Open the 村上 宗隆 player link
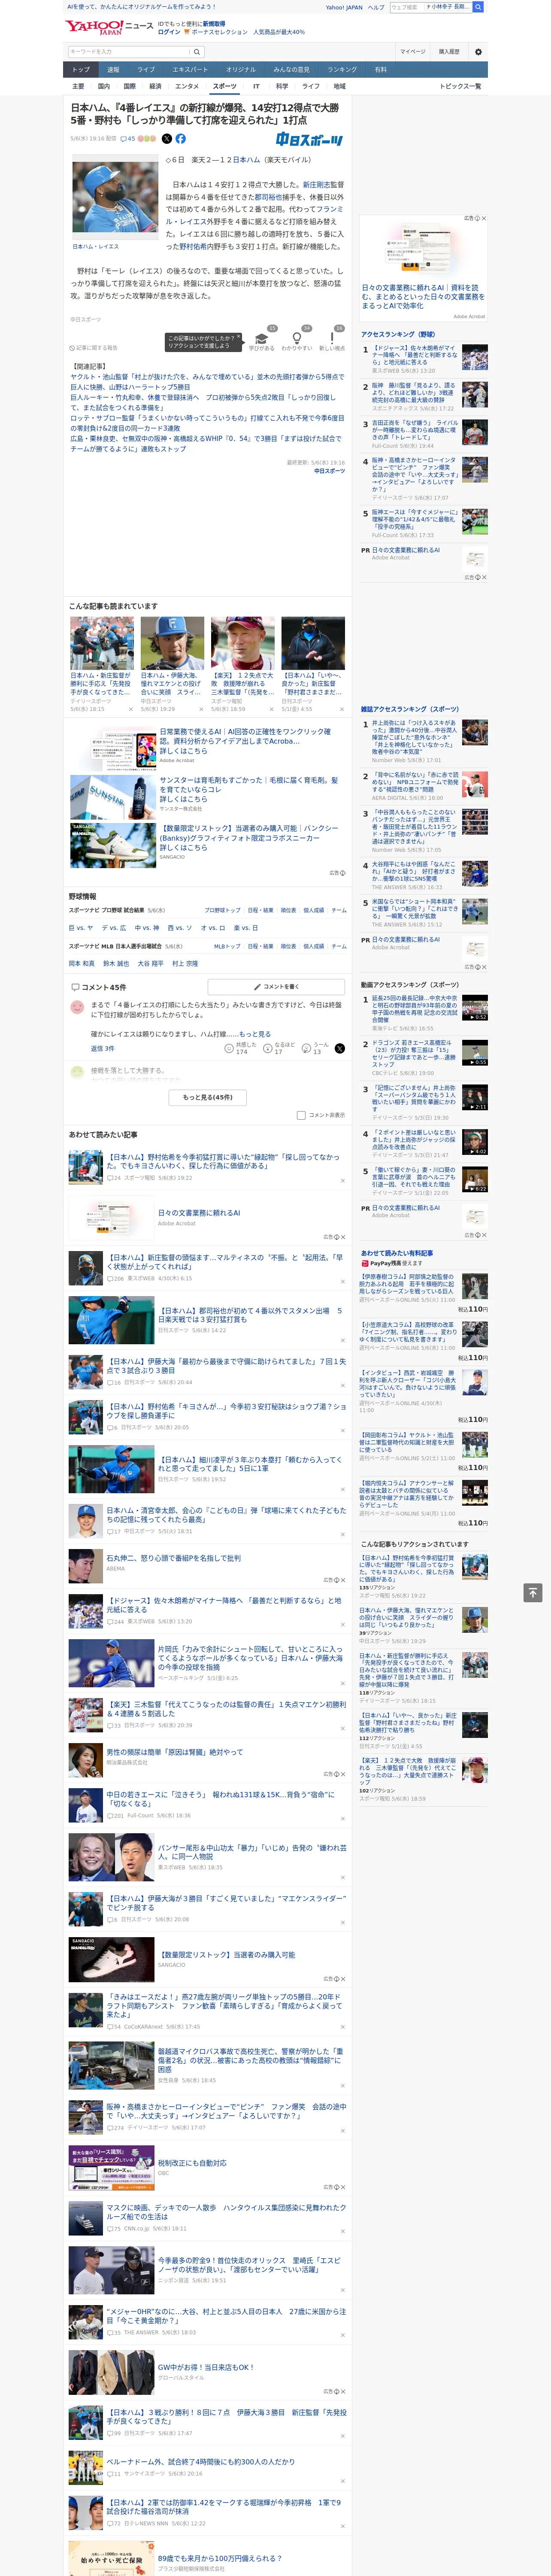The image size is (551, 2576). coord(185,964)
